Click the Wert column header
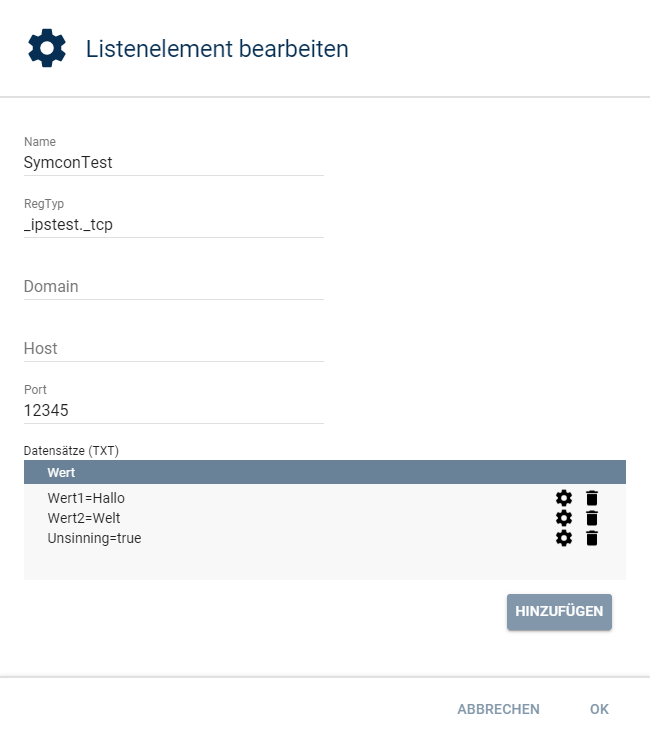650x742 pixels. pos(62,472)
